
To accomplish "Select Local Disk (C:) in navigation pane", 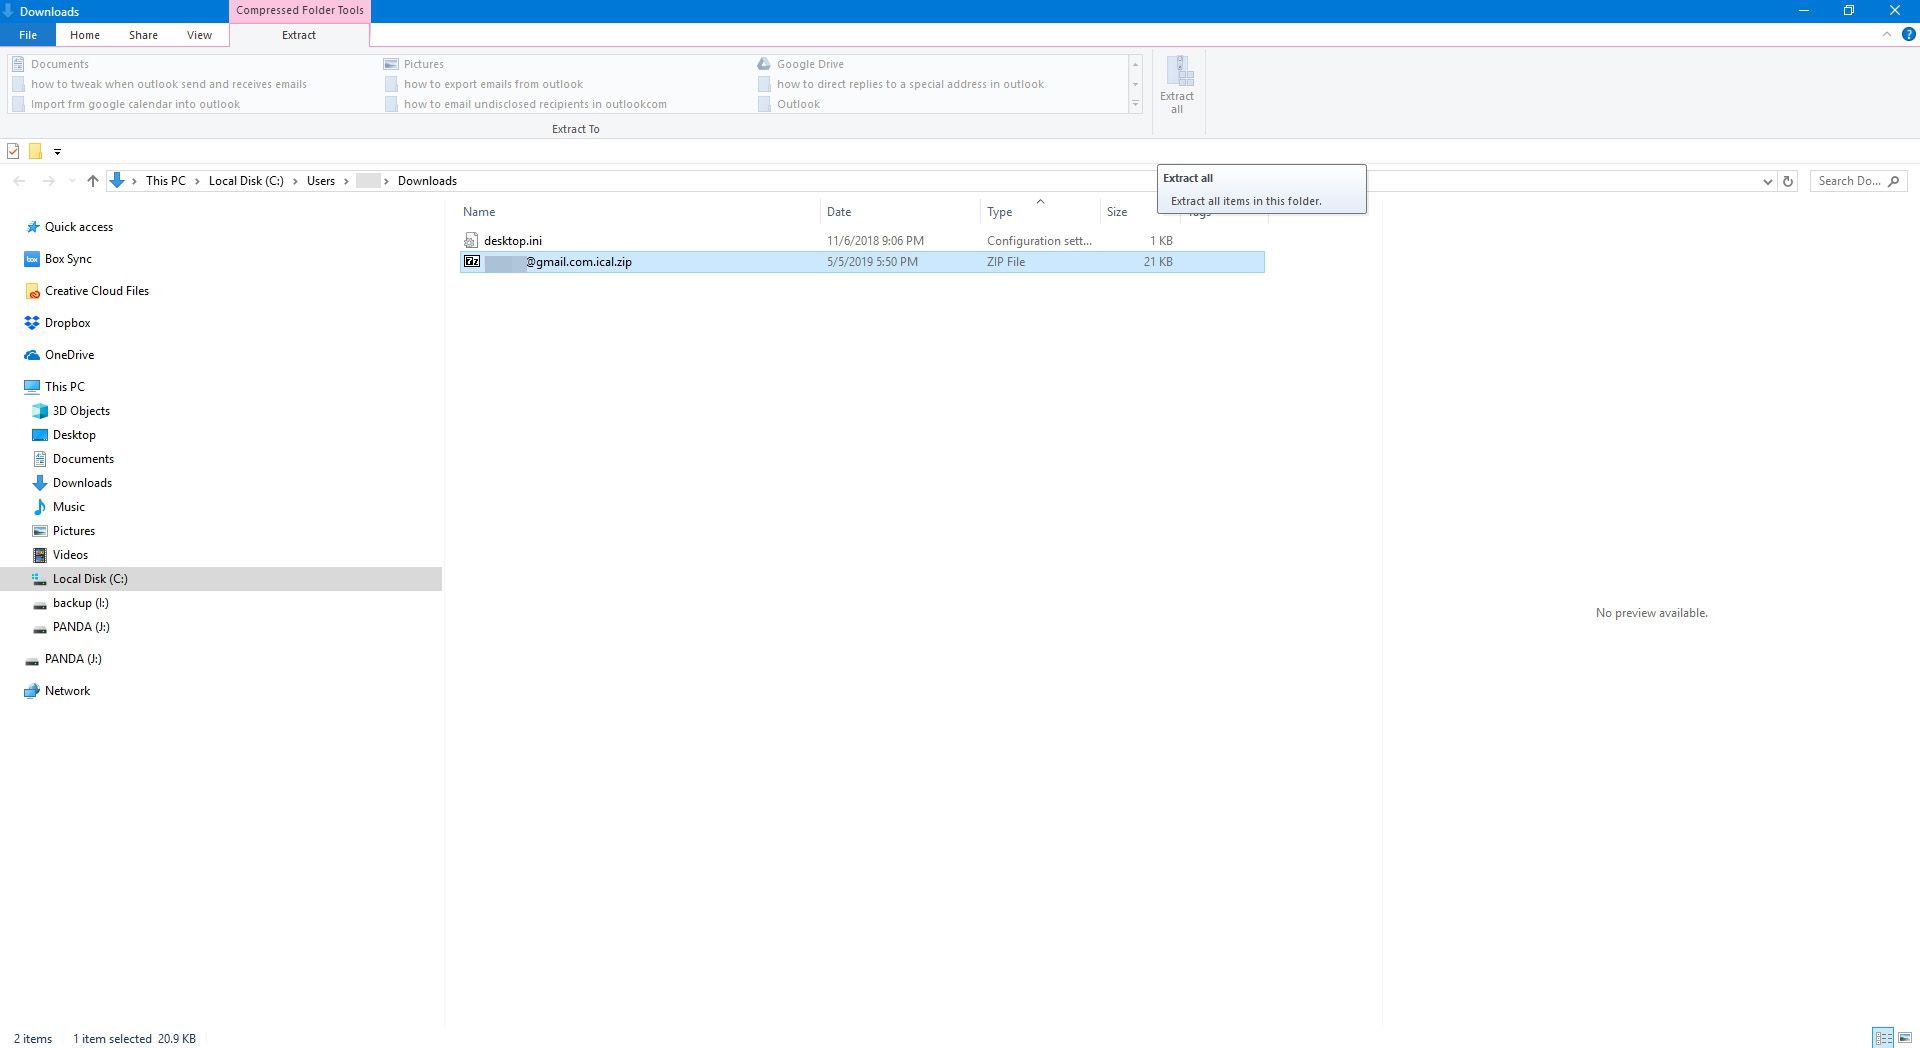I will pyautogui.click(x=220, y=579).
